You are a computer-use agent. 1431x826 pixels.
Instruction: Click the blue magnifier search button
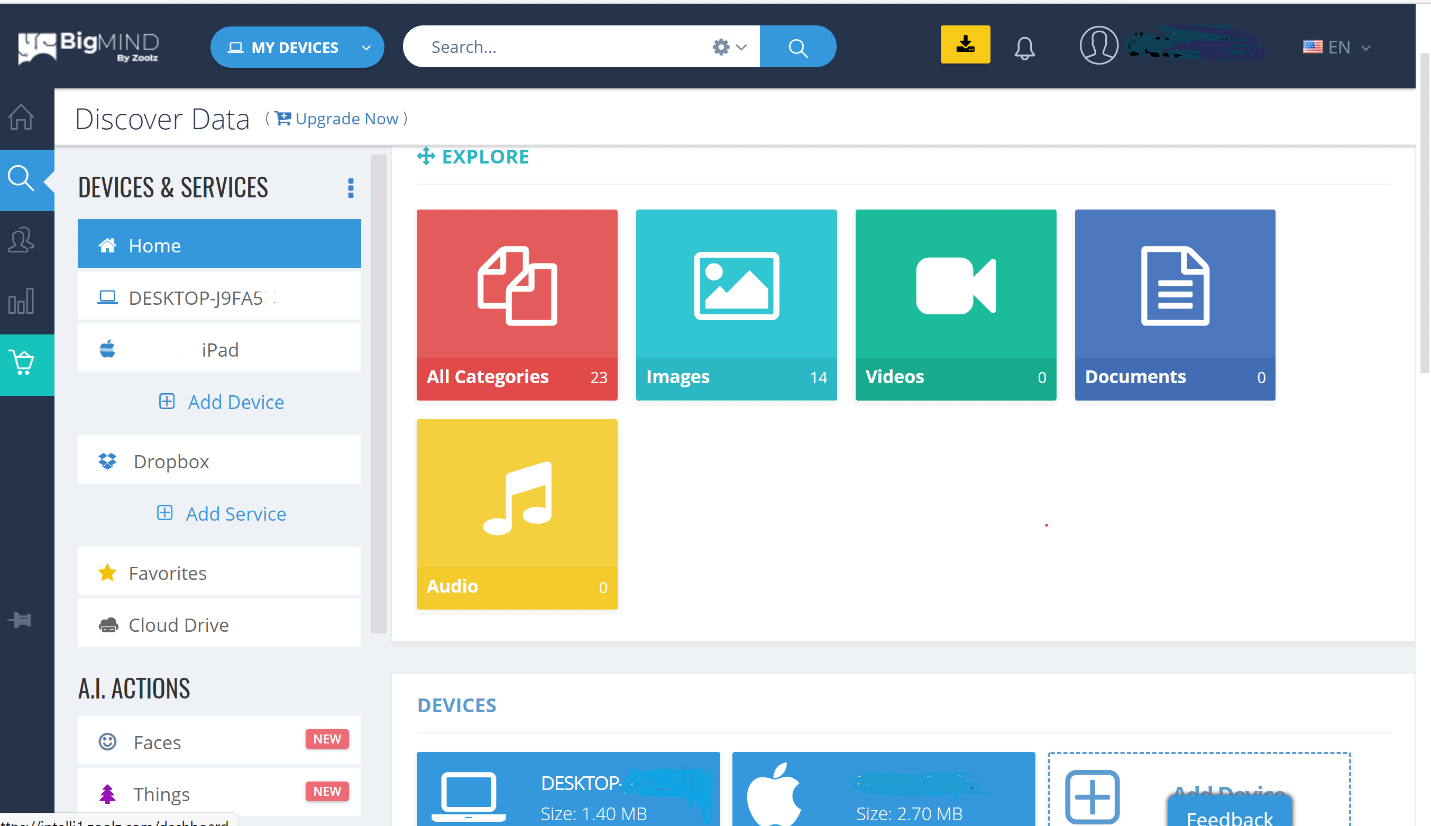[798, 47]
